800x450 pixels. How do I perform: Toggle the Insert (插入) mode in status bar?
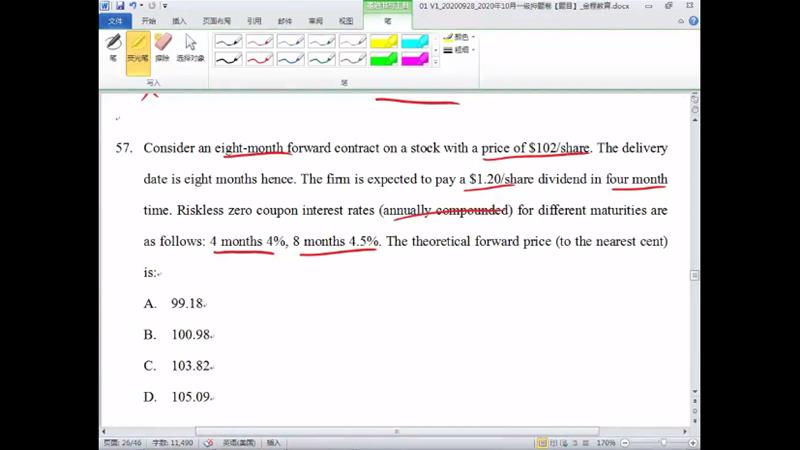[x=274, y=442]
